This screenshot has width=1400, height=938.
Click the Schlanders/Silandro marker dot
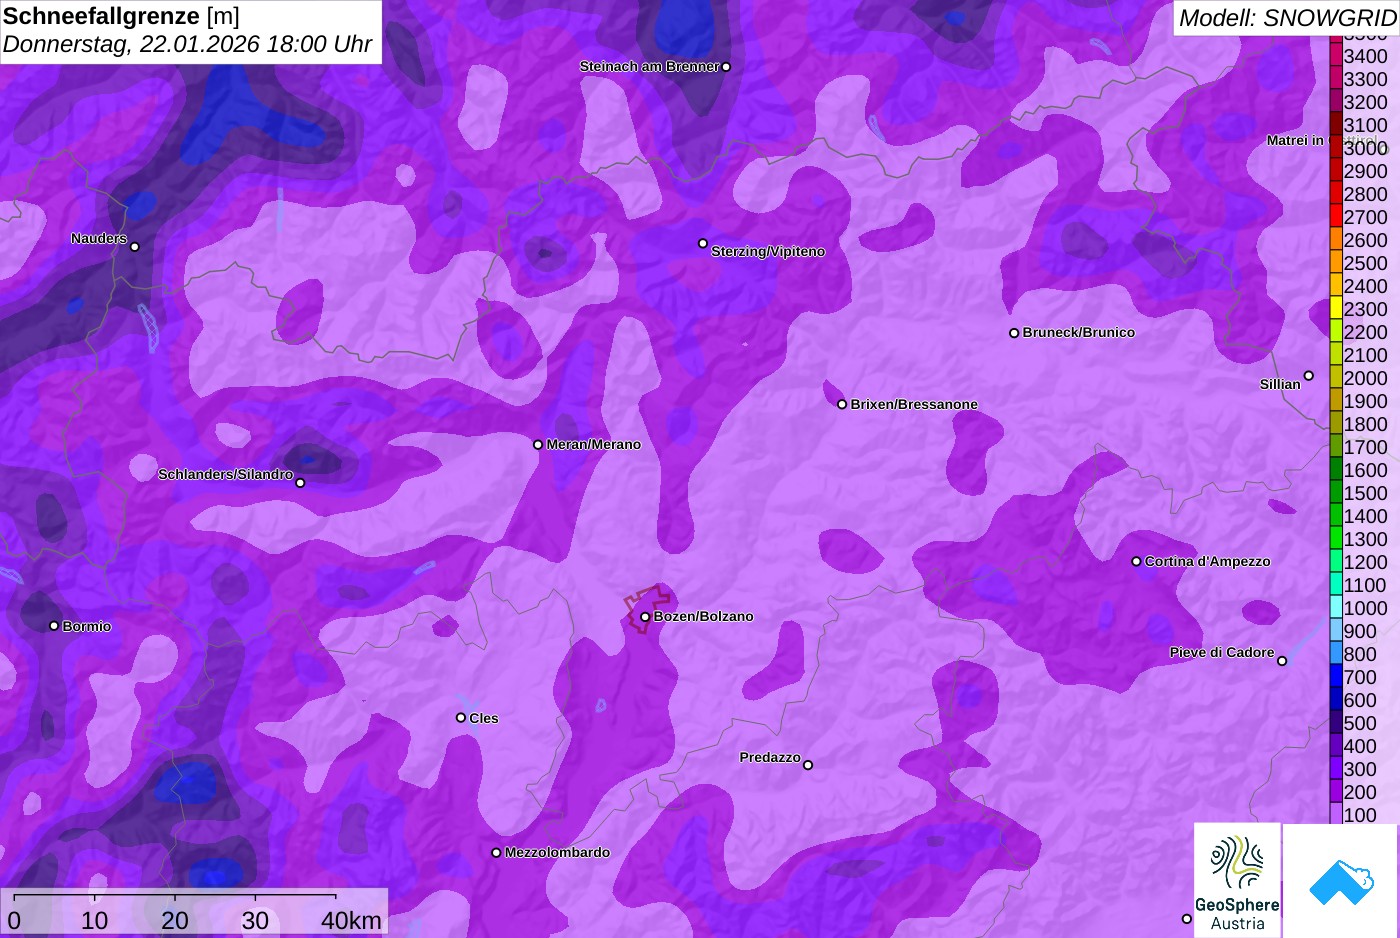pos(300,483)
